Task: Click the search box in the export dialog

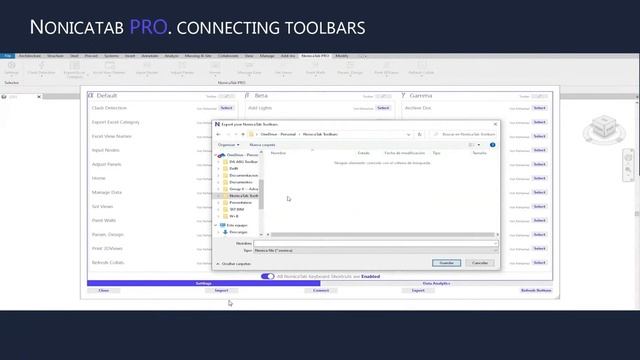Action: (x=464, y=134)
